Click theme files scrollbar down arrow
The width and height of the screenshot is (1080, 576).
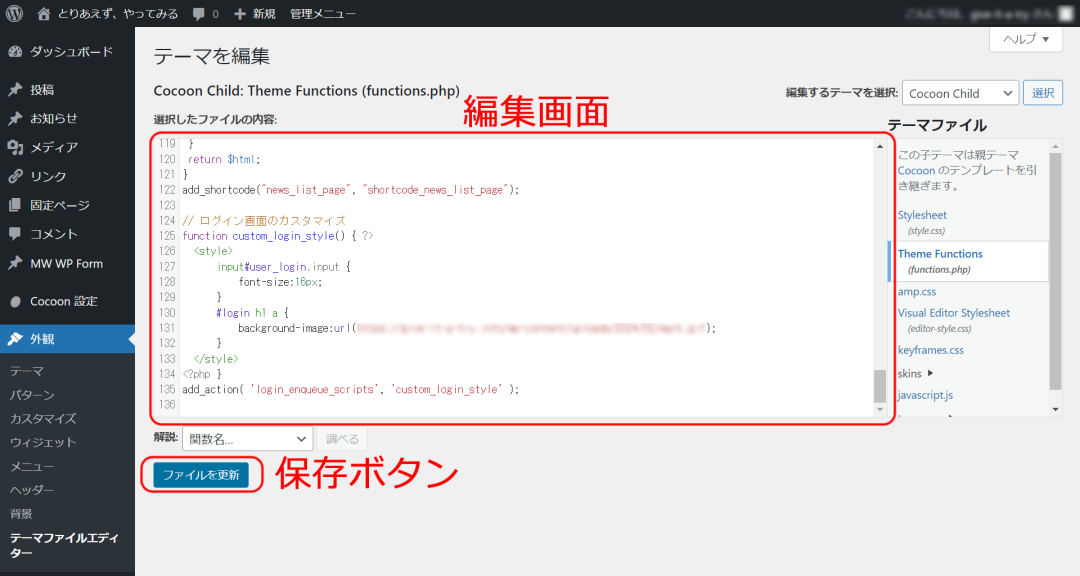(x=1055, y=409)
